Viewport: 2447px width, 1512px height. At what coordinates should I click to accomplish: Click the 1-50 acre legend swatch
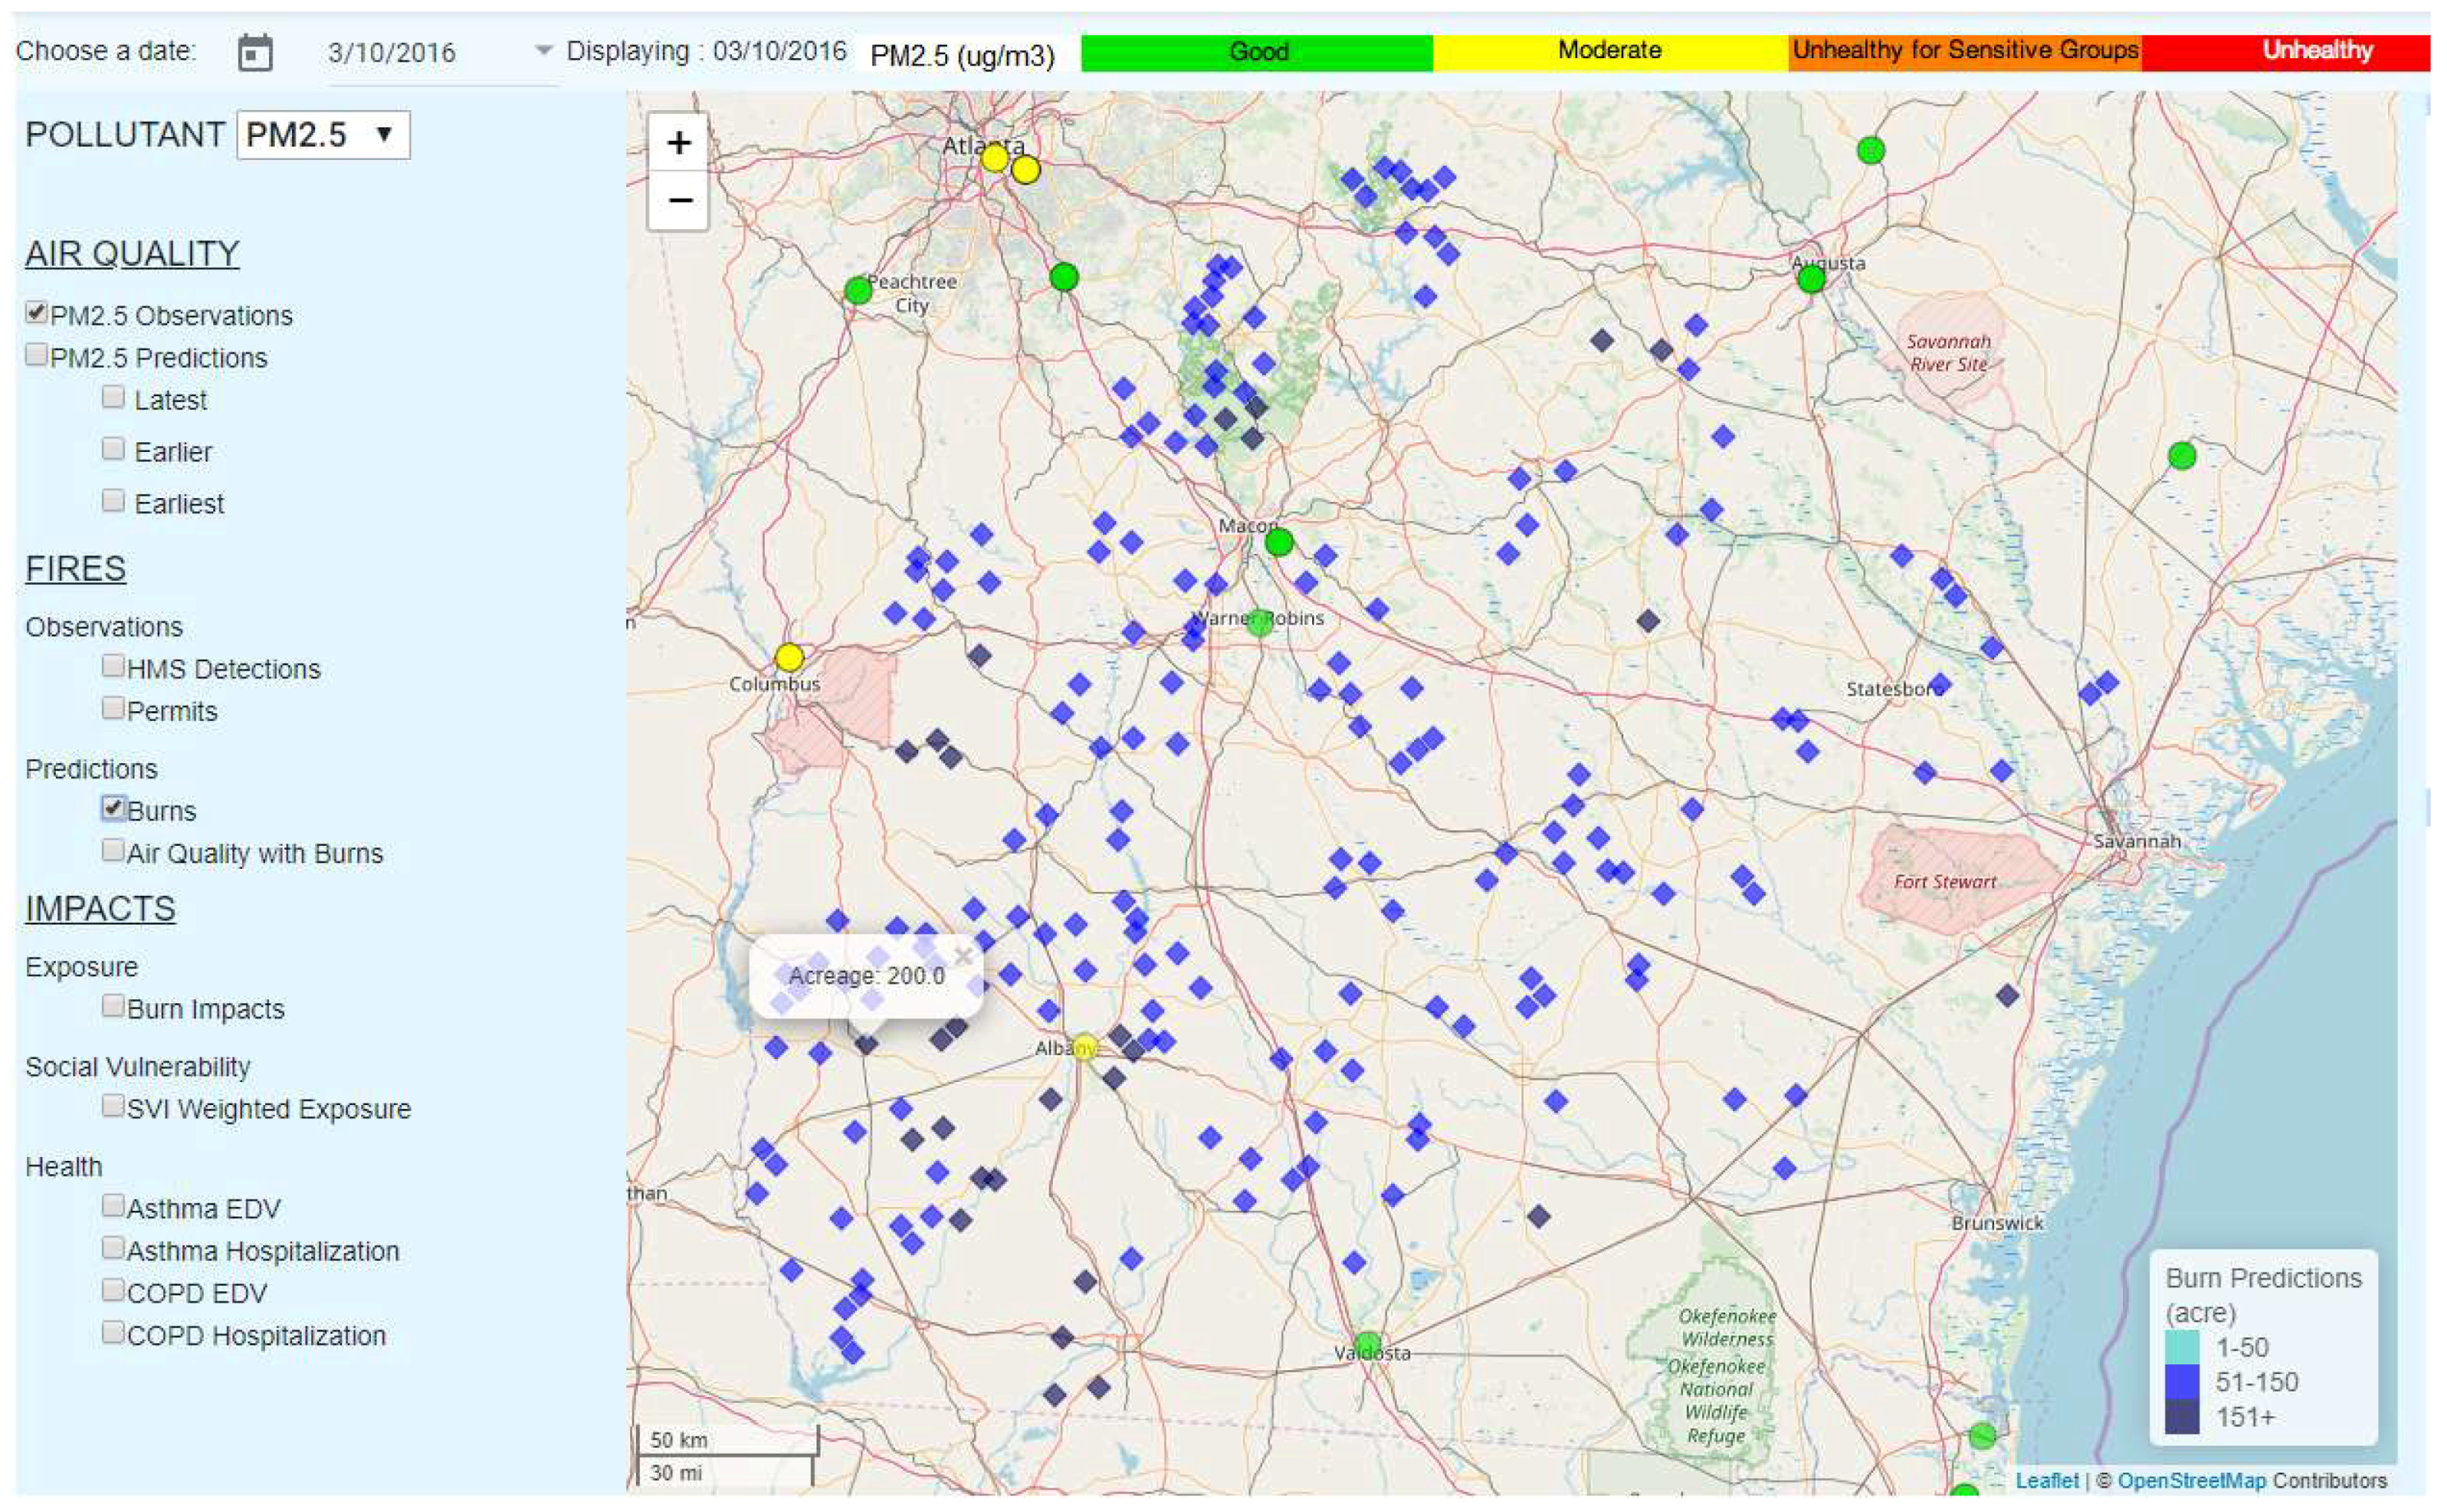2182,1347
